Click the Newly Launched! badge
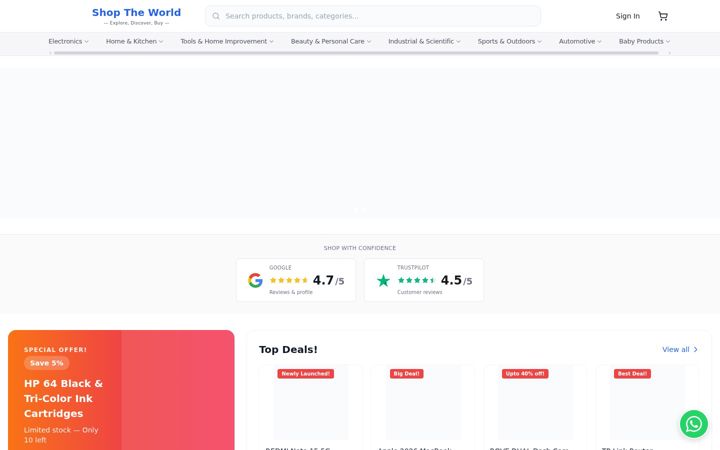Screen dimensions: 720x450 (x=305, y=374)
